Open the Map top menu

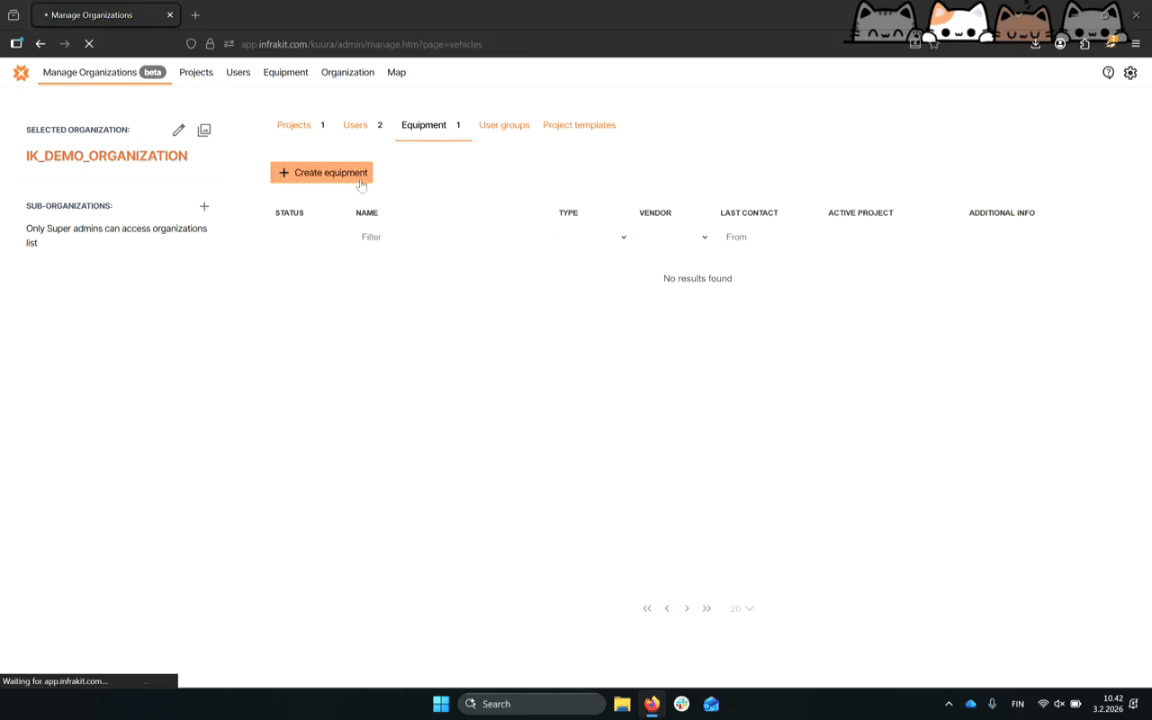coord(397,72)
